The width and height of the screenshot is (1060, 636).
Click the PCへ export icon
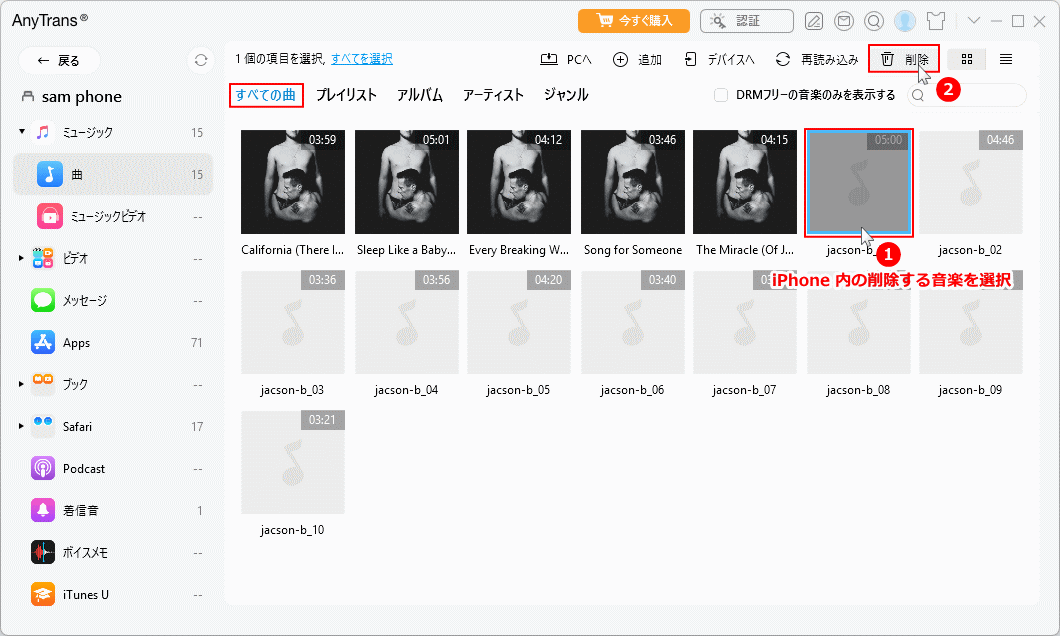pyautogui.click(x=549, y=59)
